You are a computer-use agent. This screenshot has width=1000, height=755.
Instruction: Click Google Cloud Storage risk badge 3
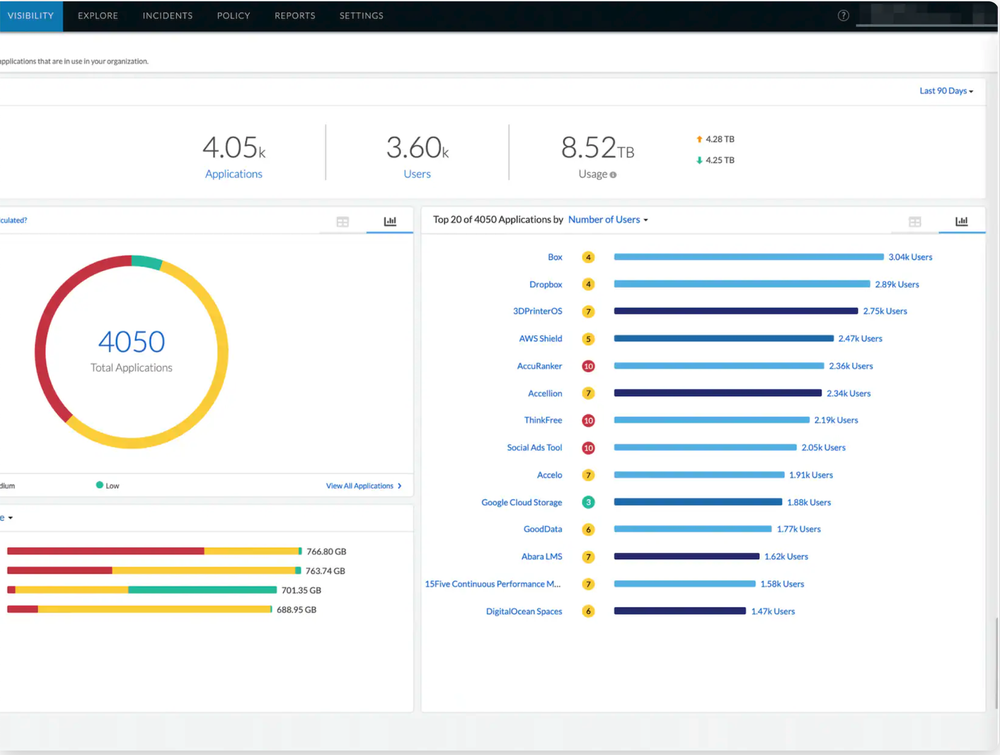click(588, 502)
